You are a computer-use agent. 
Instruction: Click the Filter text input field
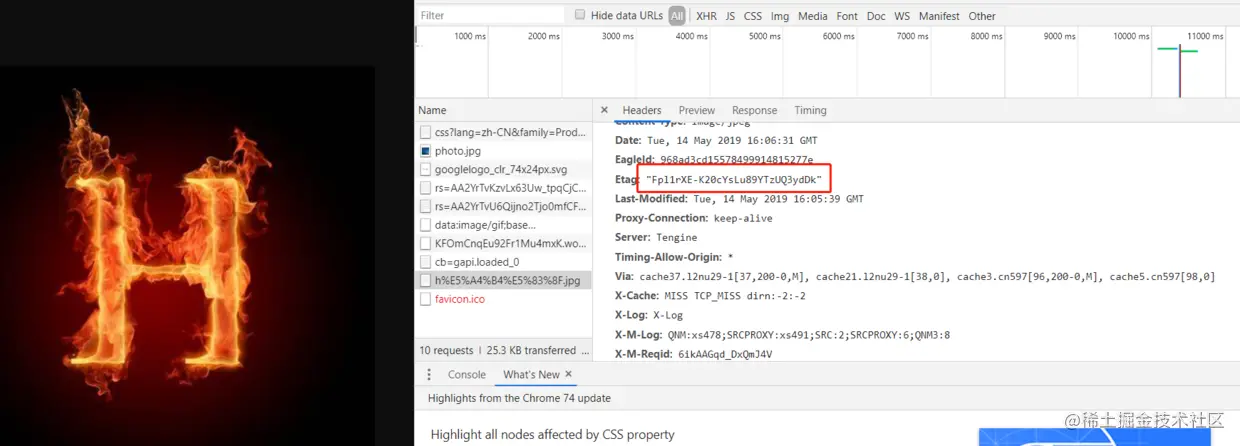[490, 15]
